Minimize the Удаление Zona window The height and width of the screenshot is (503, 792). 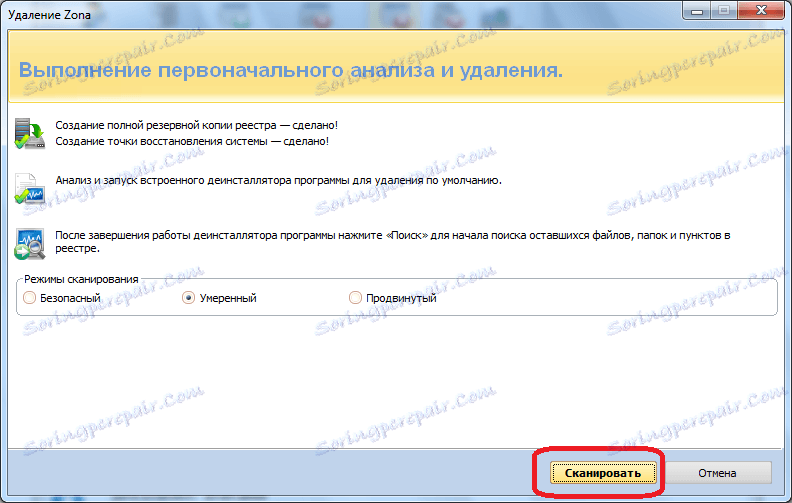click(x=697, y=11)
